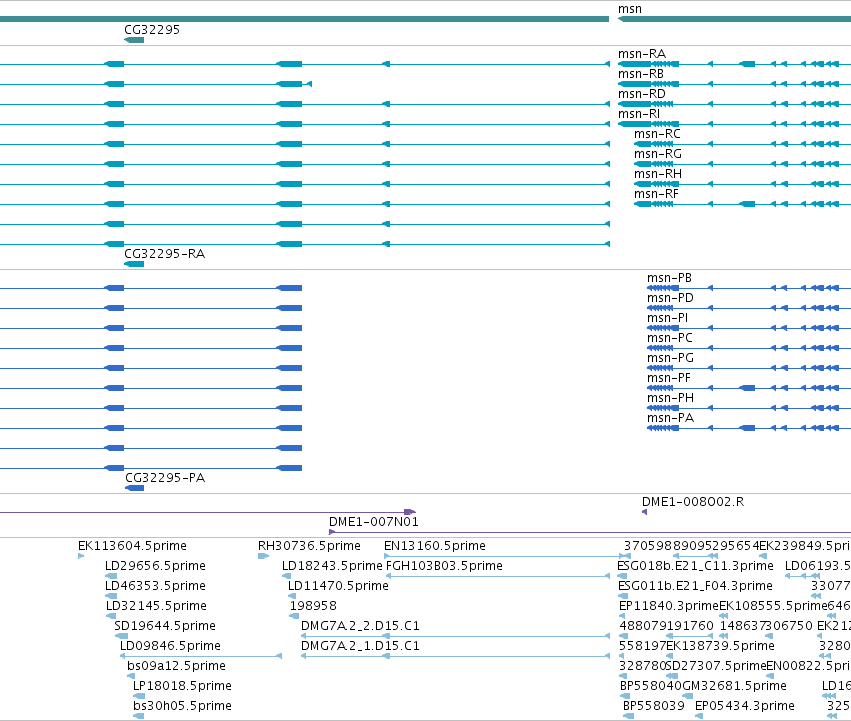851x721 pixels.
Task: Select EST FGH103B03.5prime
Action: 444,566
